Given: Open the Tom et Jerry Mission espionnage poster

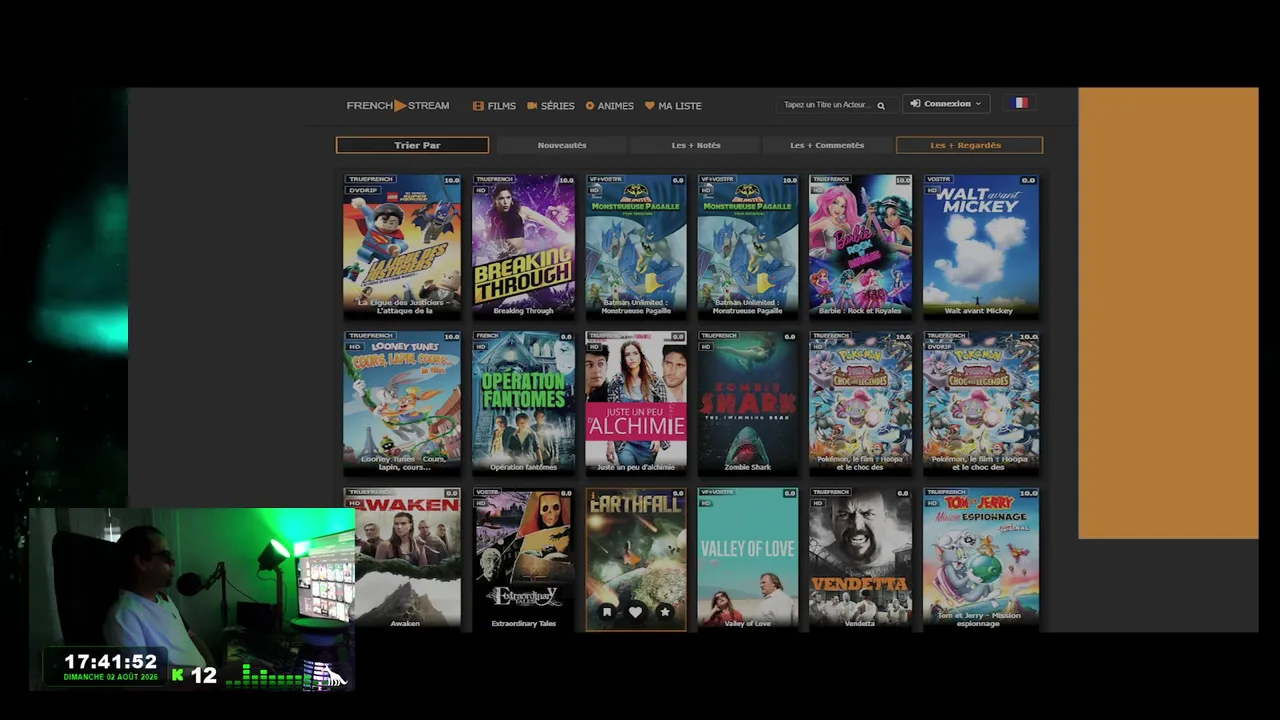Looking at the screenshot, I should pyautogui.click(x=981, y=559).
